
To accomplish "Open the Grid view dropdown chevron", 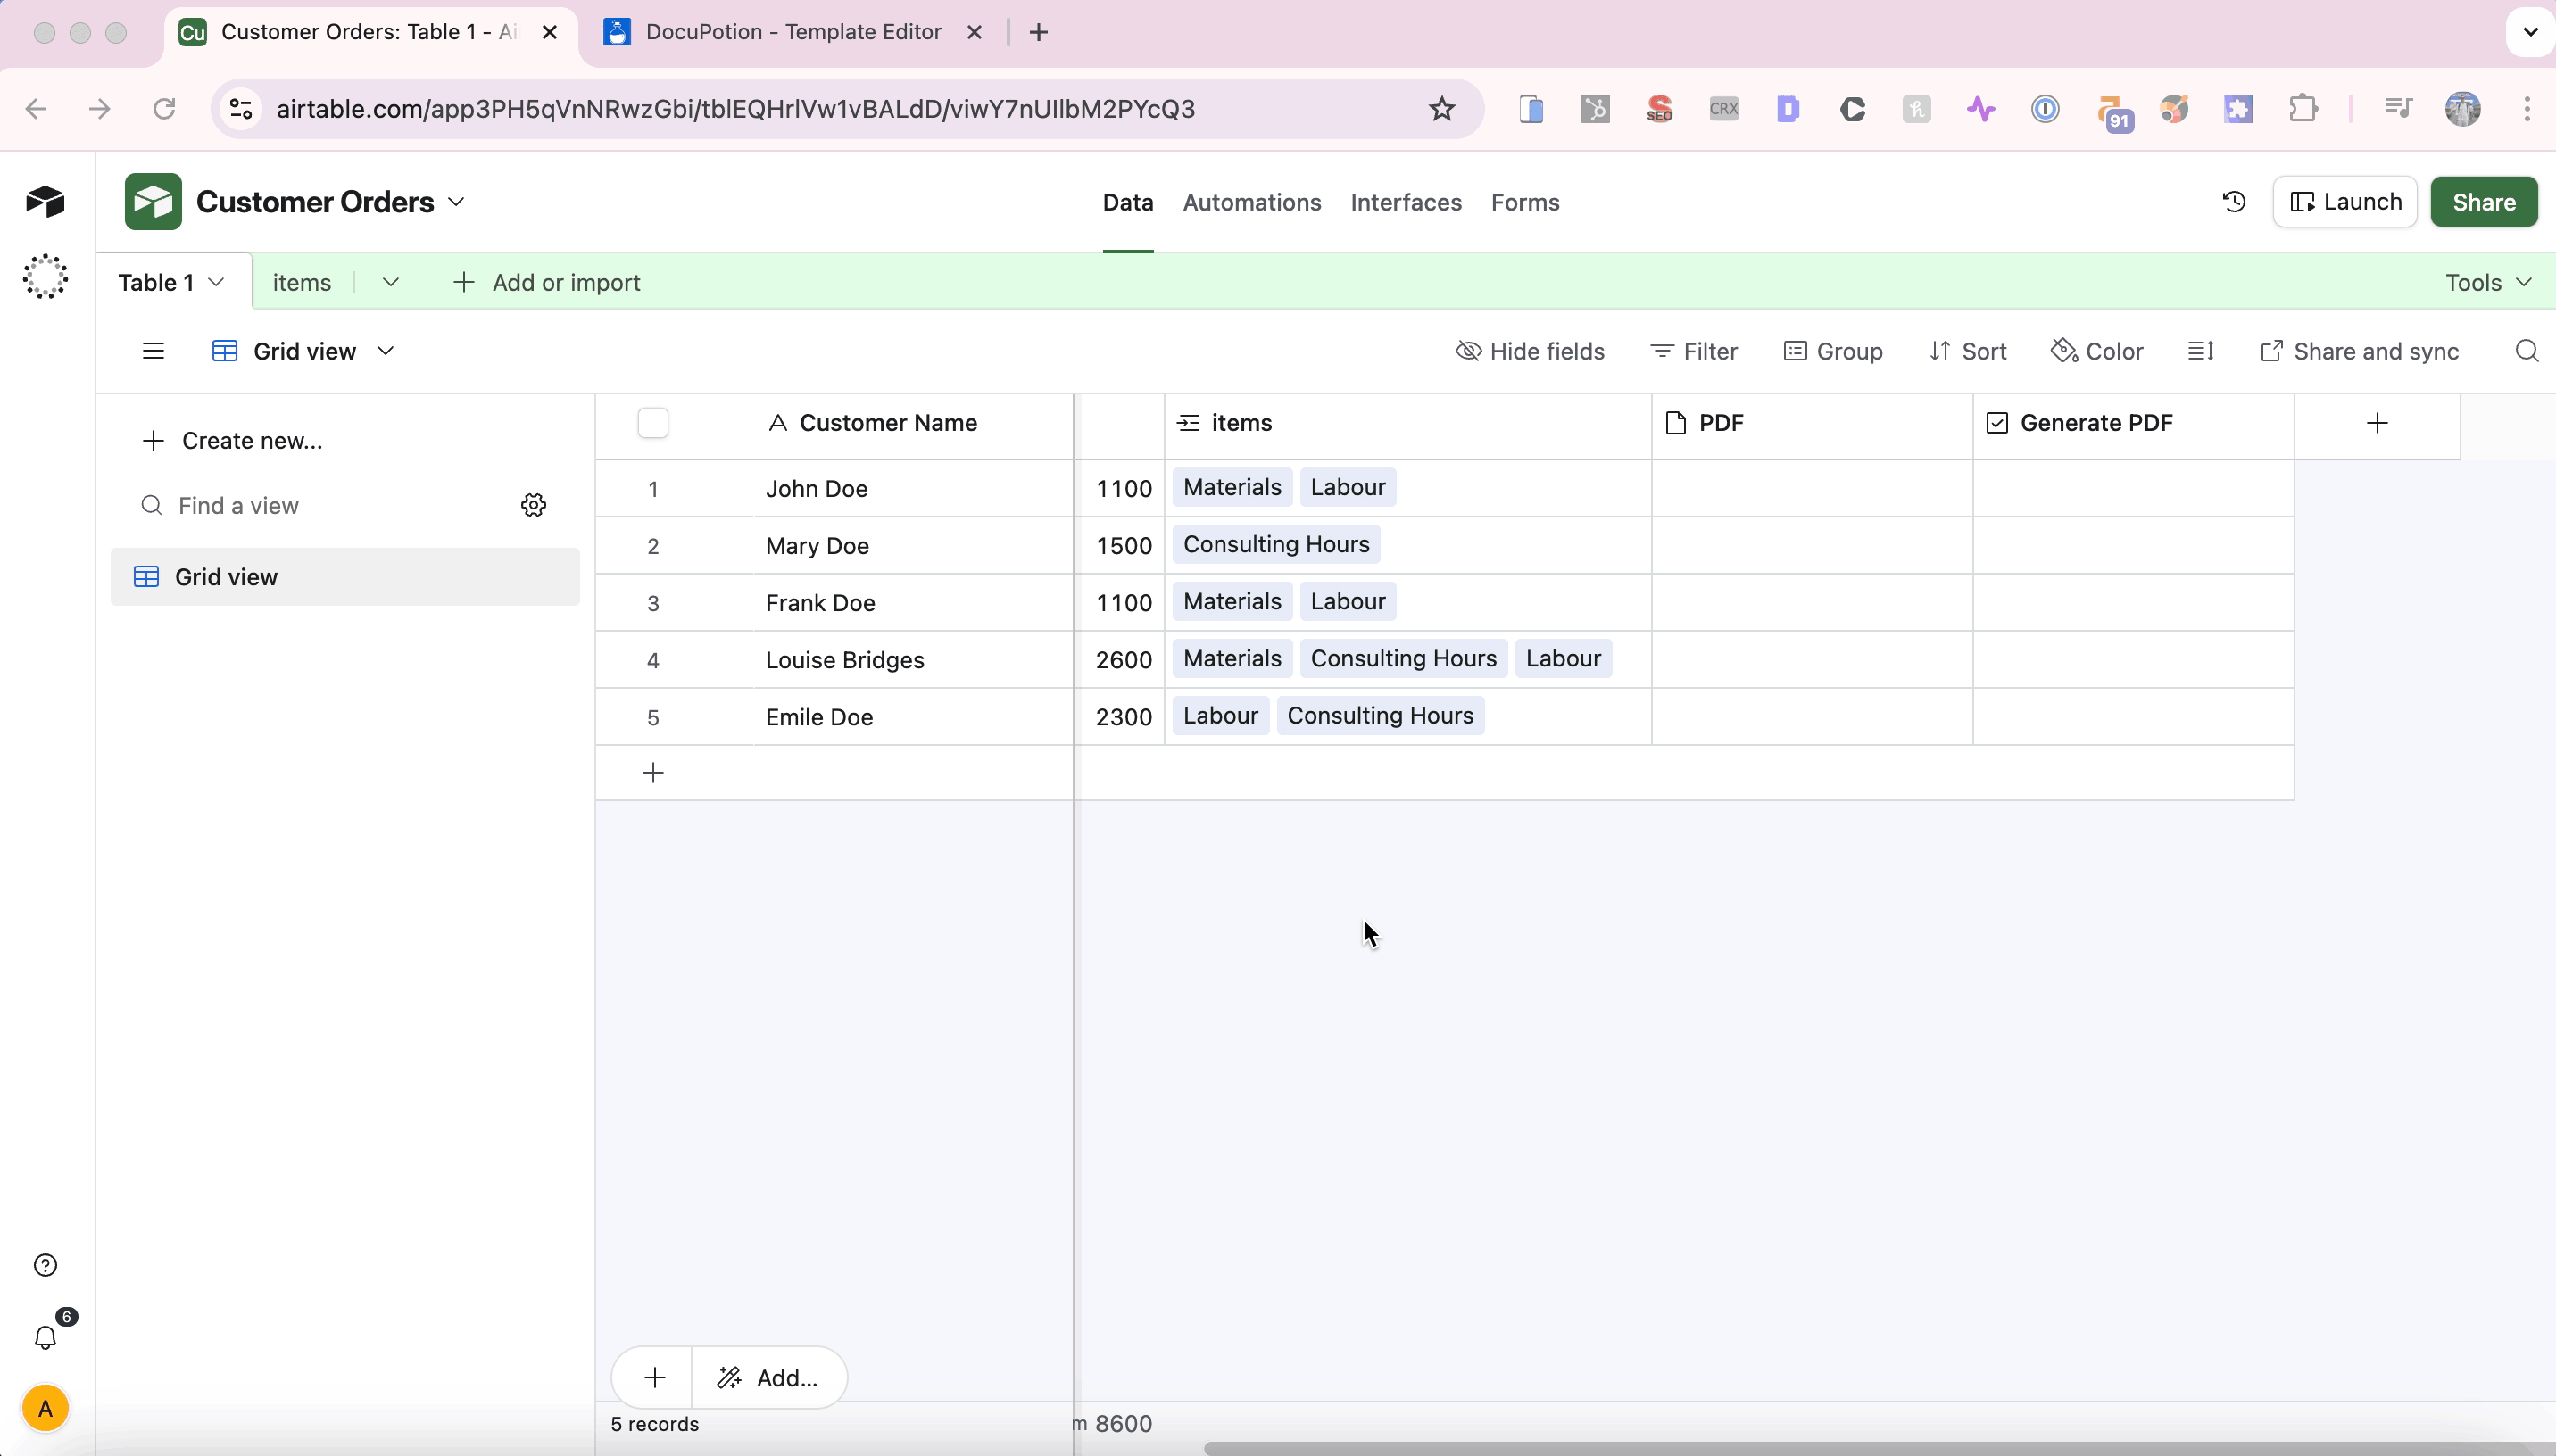I will click(x=385, y=351).
